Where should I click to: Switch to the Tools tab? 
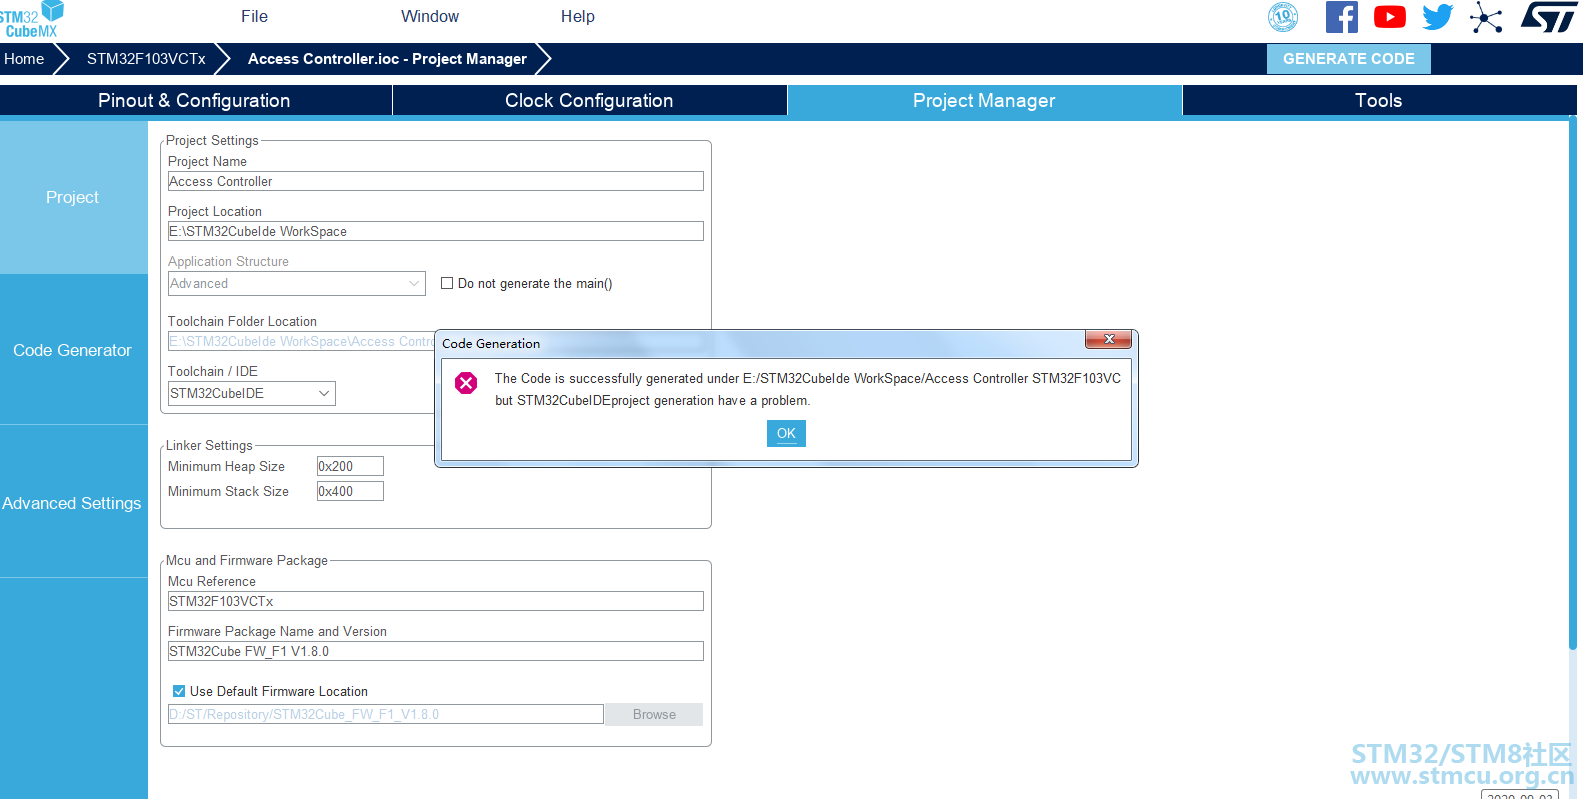(1379, 100)
